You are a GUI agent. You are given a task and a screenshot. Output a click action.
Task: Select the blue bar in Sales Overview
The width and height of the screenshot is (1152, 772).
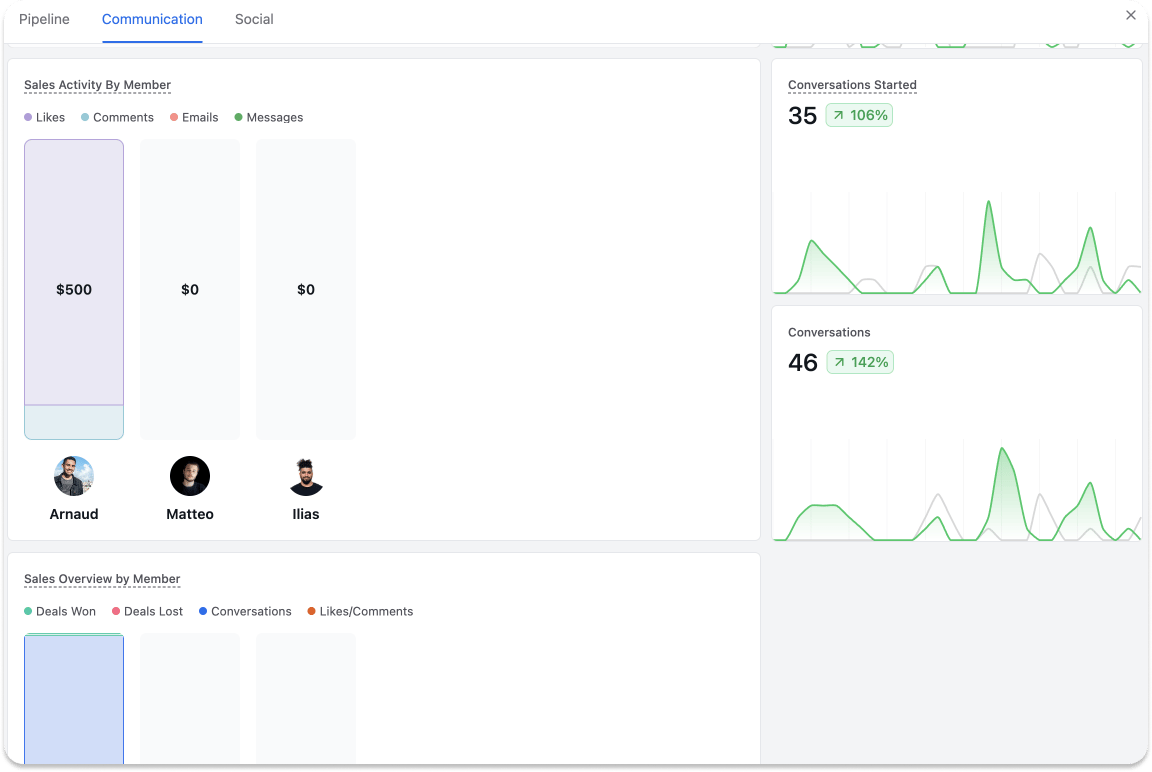click(74, 699)
